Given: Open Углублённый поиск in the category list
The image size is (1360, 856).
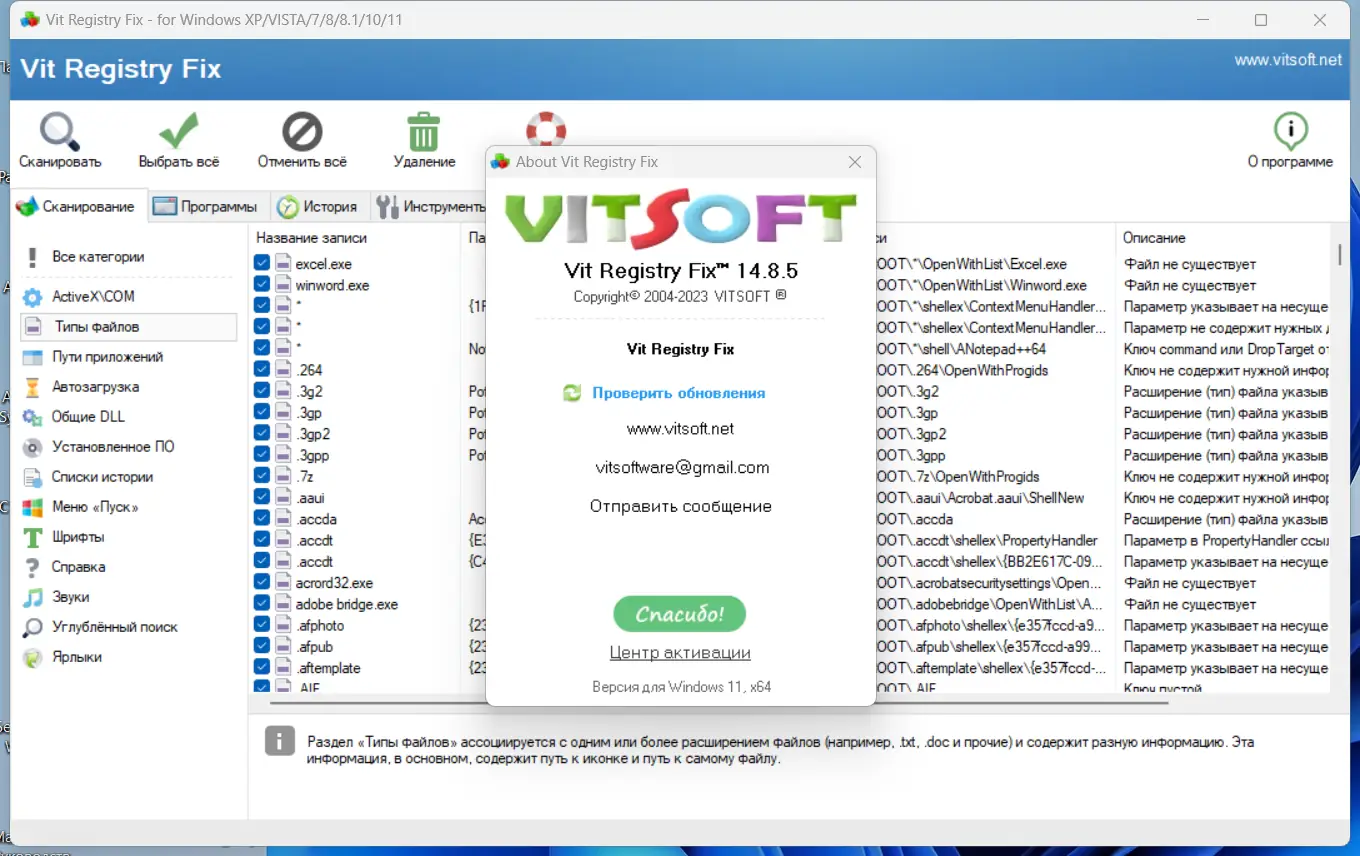Looking at the screenshot, I should tap(110, 627).
